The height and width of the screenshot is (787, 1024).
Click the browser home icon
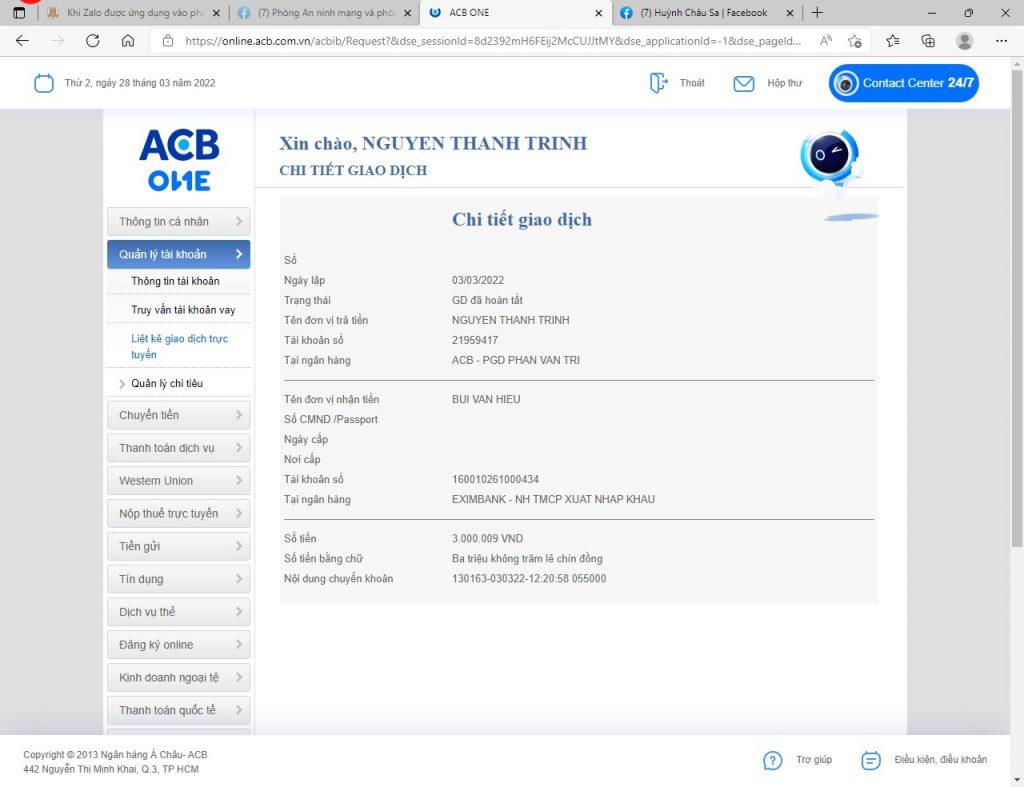click(128, 41)
